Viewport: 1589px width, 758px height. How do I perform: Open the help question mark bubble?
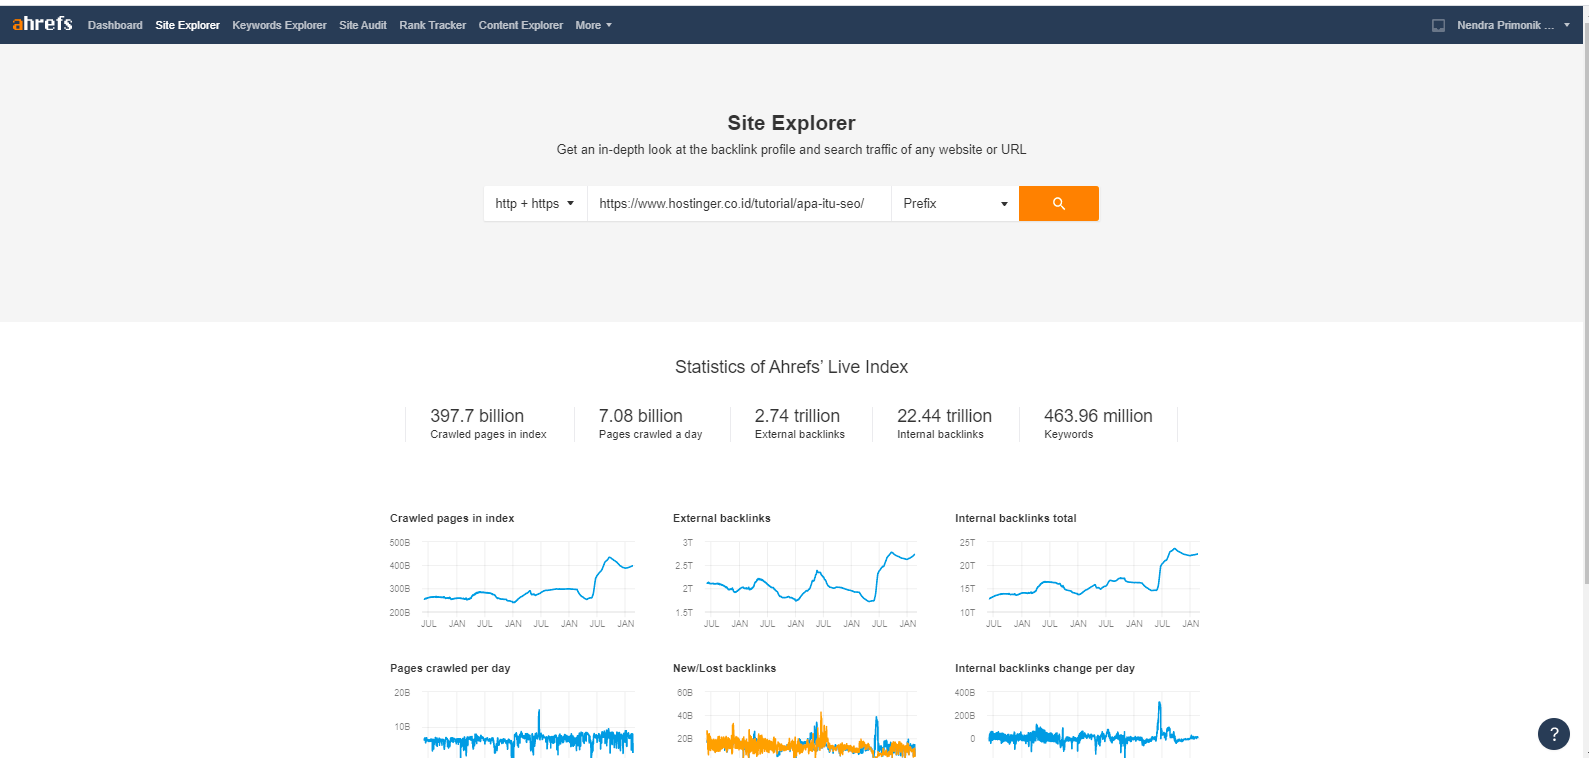pyautogui.click(x=1553, y=734)
